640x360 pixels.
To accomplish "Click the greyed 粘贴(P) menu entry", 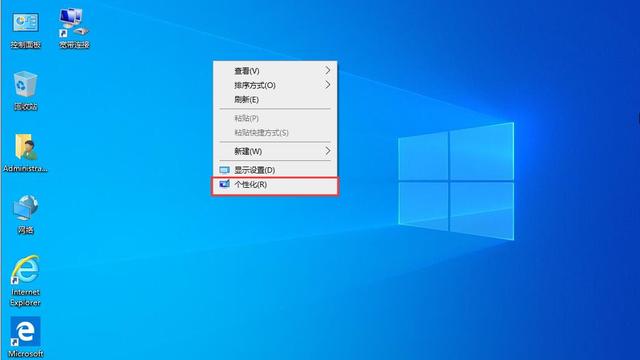I will tap(275, 118).
